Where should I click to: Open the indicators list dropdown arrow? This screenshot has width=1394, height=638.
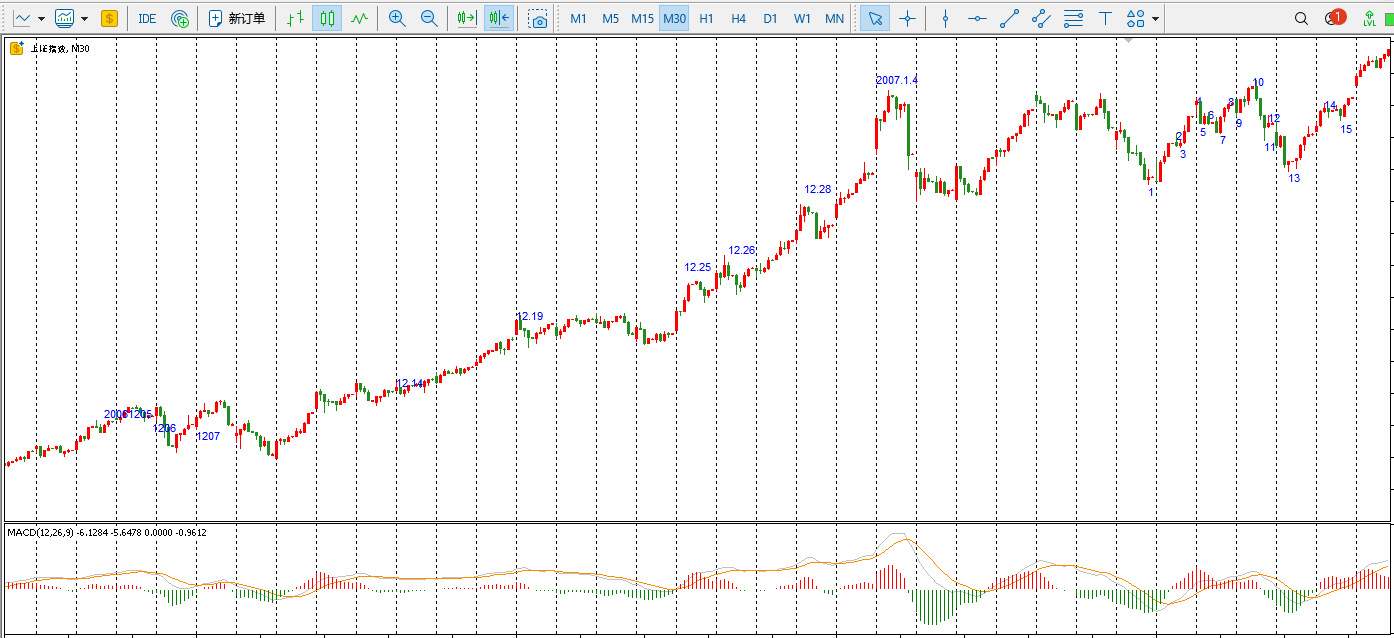(84, 18)
